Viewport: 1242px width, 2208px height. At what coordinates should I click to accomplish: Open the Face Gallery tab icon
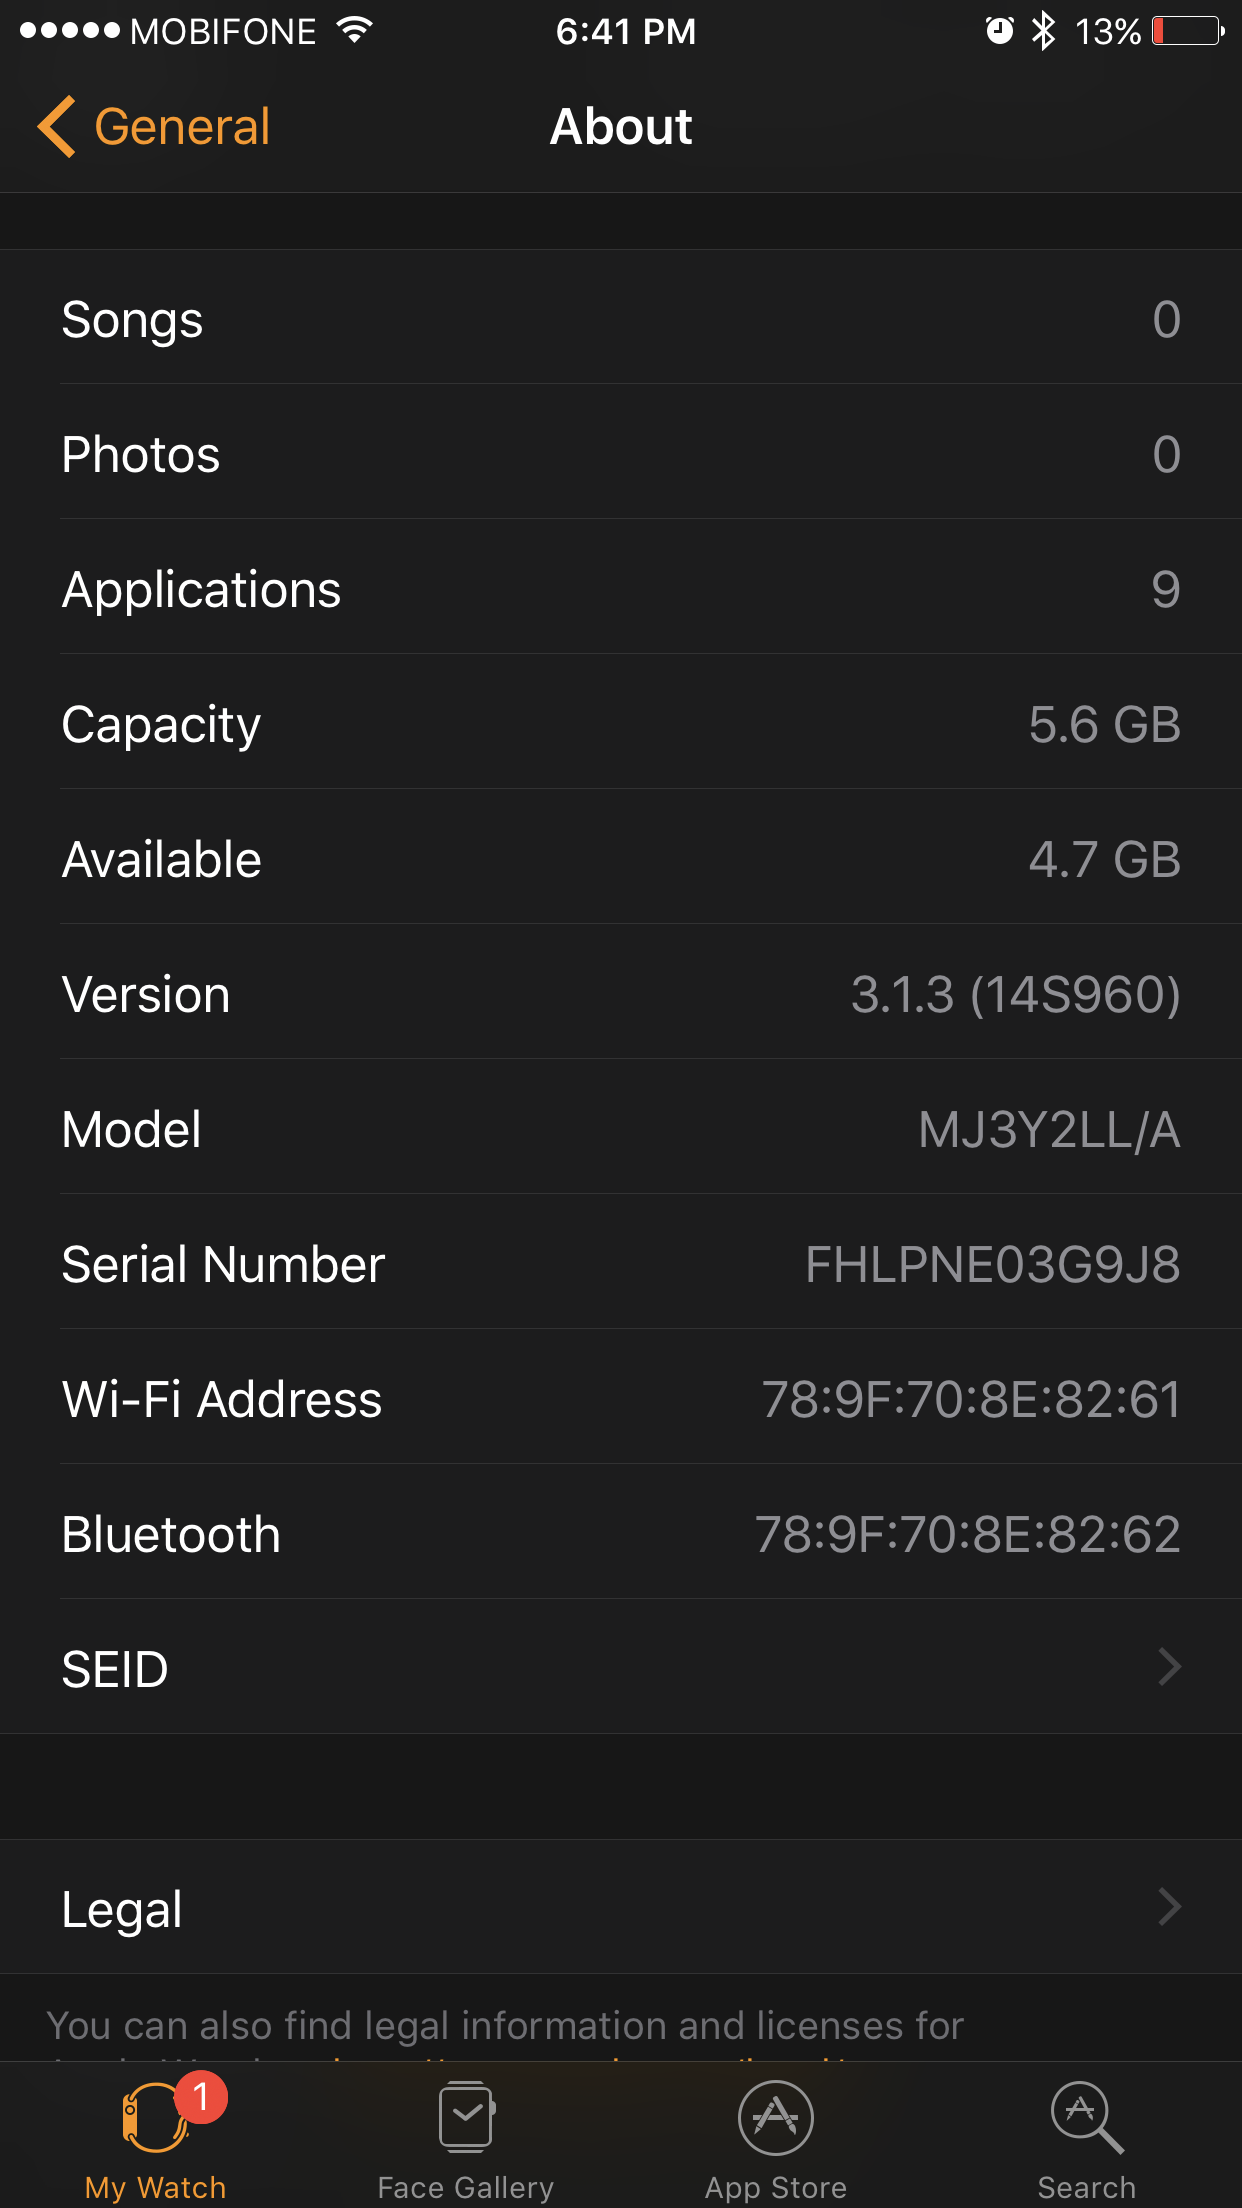point(466,2117)
